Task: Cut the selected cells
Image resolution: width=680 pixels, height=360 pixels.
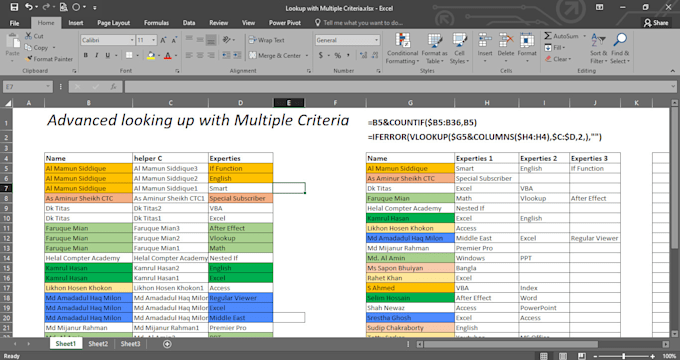Action: pyautogui.click(x=34, y=36)
